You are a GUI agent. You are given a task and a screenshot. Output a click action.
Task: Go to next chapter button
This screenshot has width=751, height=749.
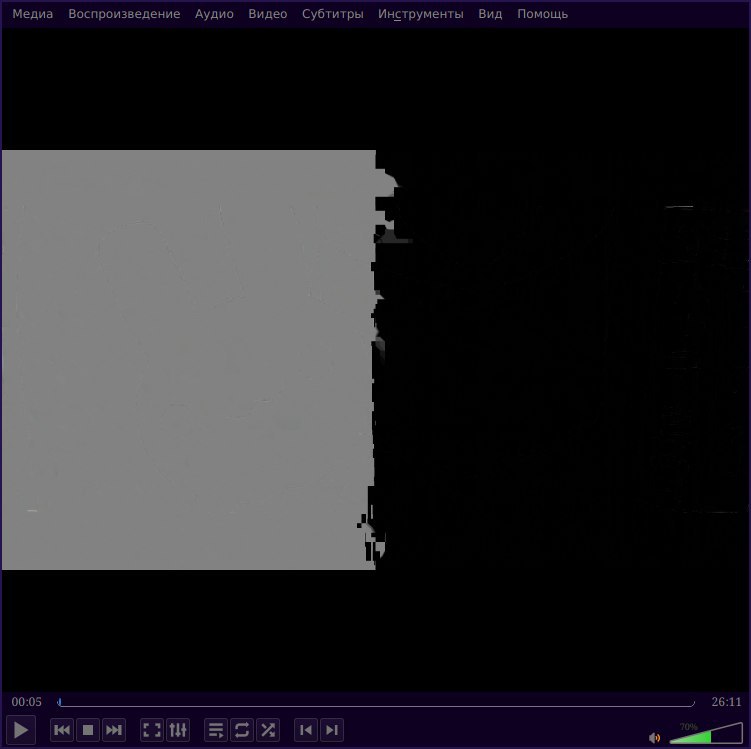[x=332, y=730]
